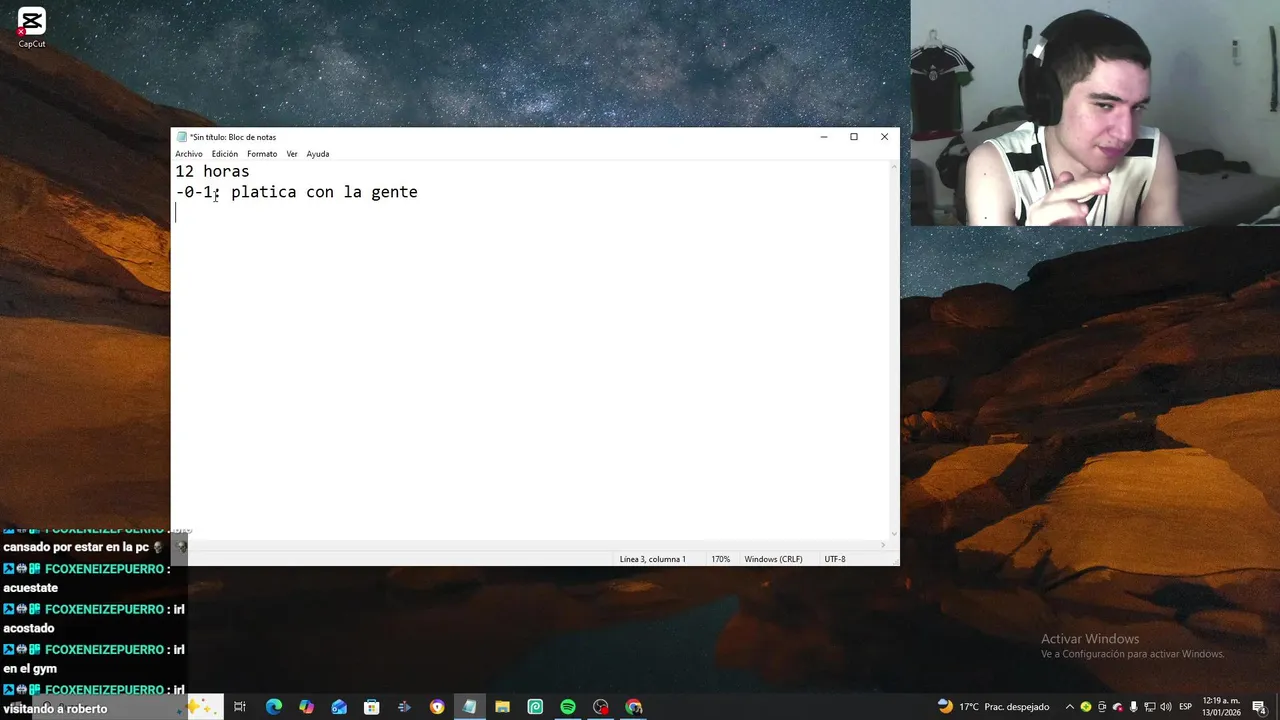Click the 170% zoom status entry
1280x720 pixels.
click(x=720, y=559)
